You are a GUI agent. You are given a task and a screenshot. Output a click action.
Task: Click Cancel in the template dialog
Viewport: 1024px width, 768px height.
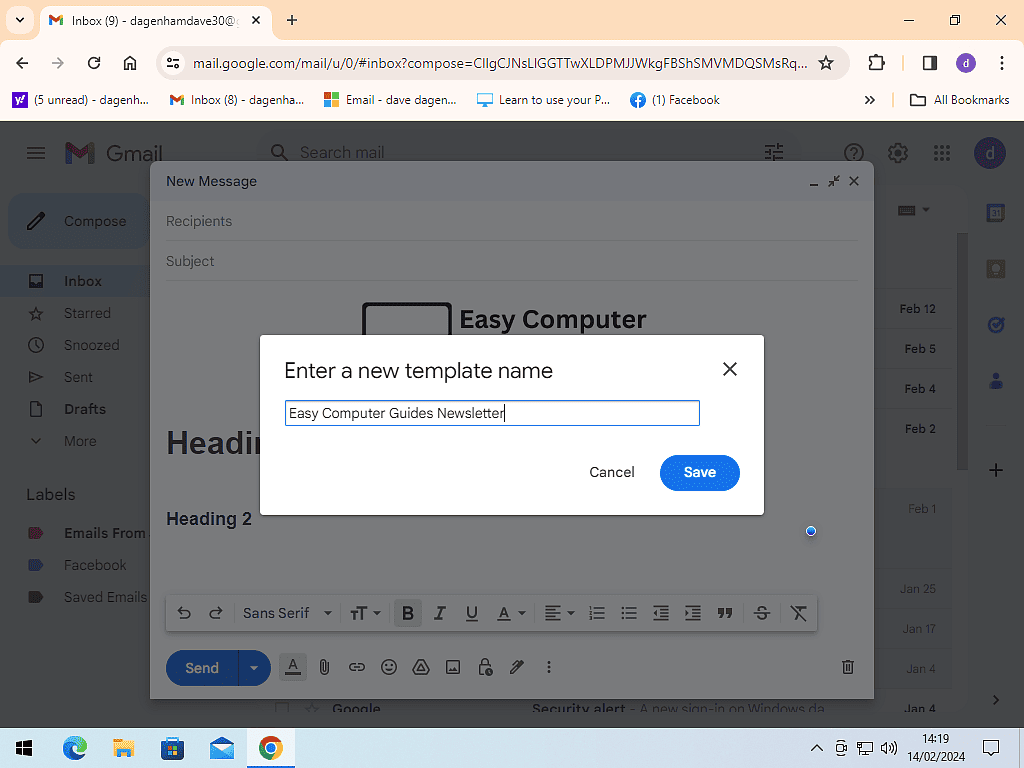(x=611, y=472)
